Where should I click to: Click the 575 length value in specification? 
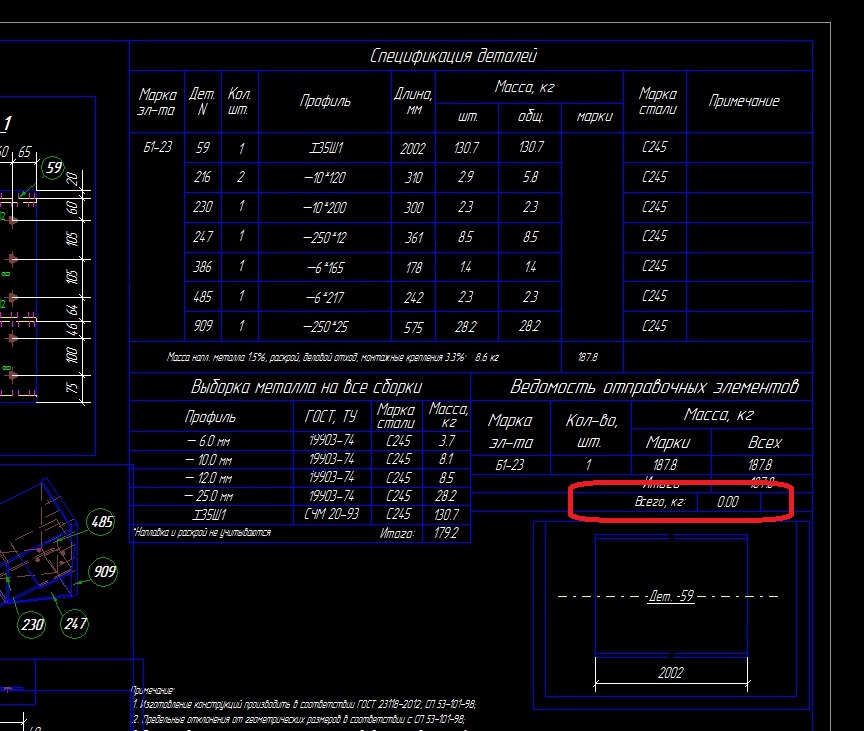click(413, 327)
